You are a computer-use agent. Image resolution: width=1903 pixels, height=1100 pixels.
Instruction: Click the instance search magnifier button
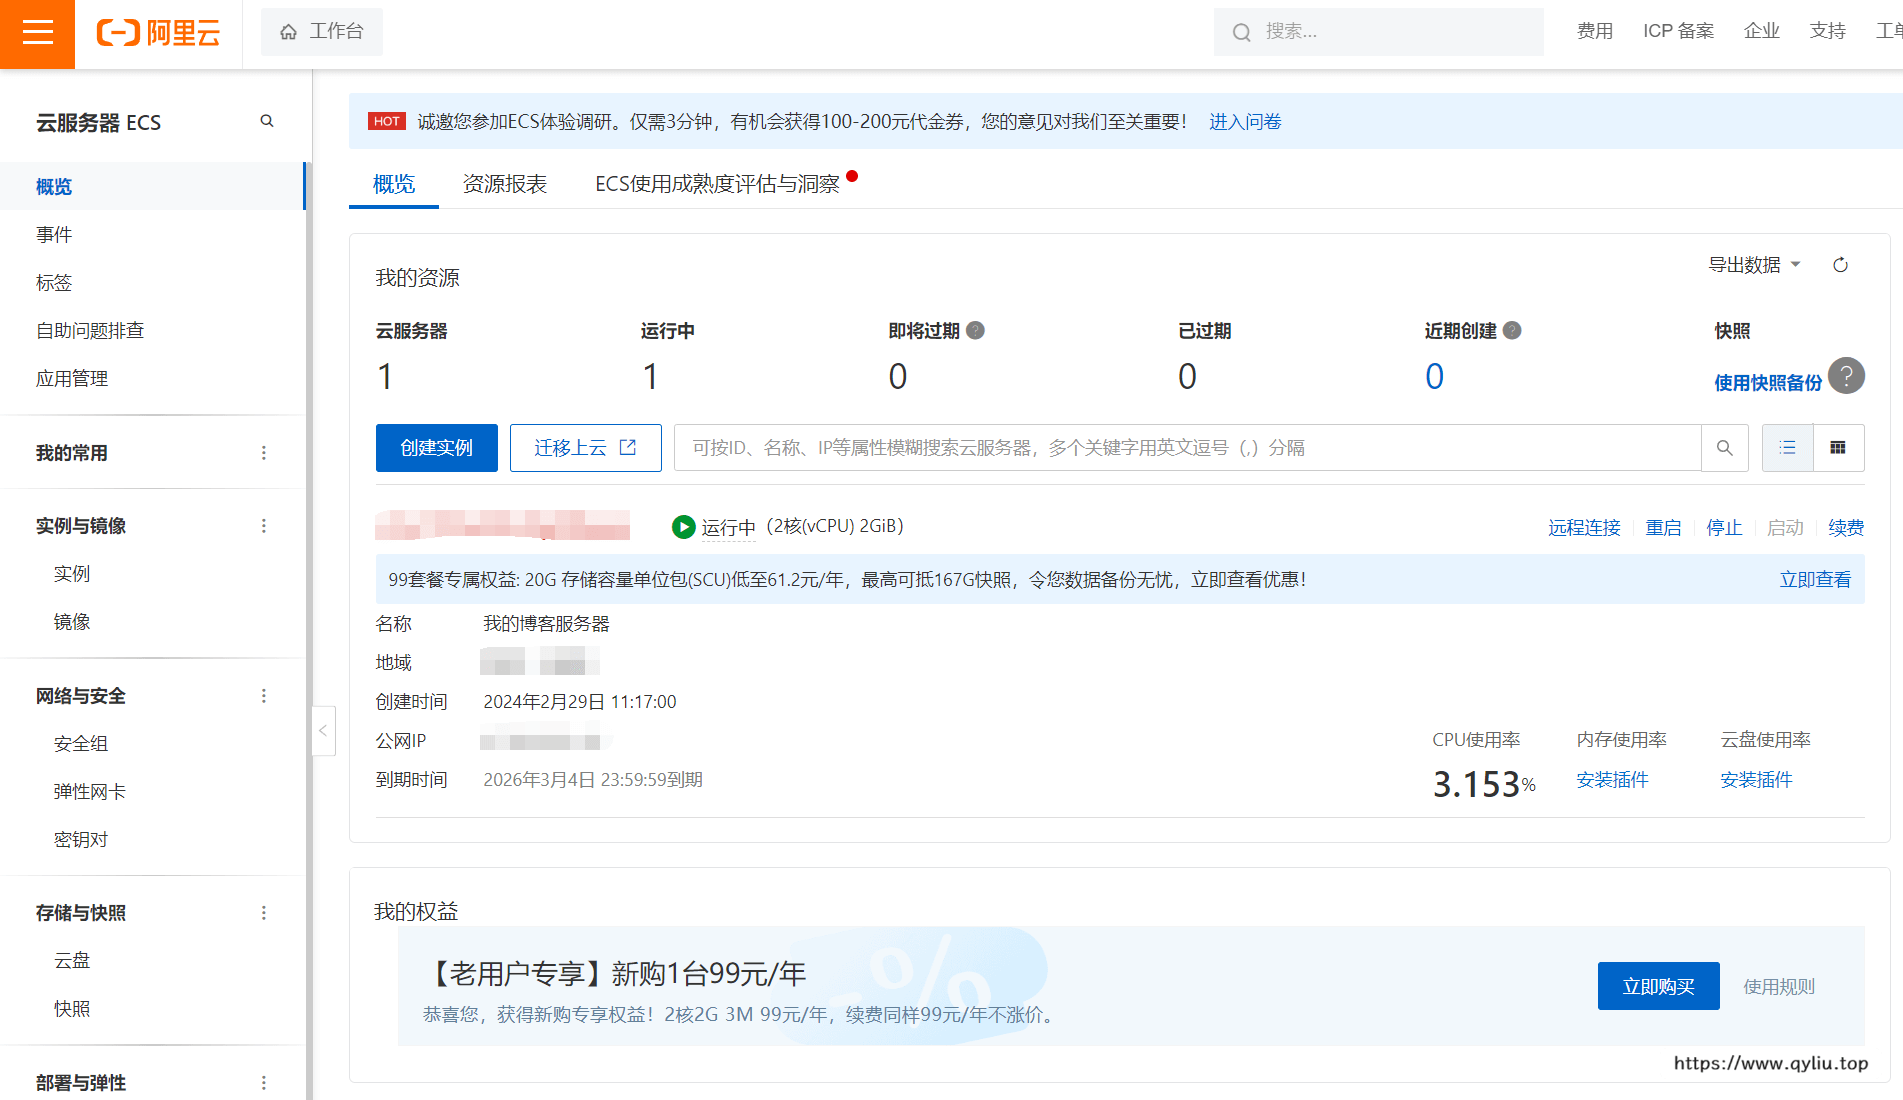point(1724,448)
